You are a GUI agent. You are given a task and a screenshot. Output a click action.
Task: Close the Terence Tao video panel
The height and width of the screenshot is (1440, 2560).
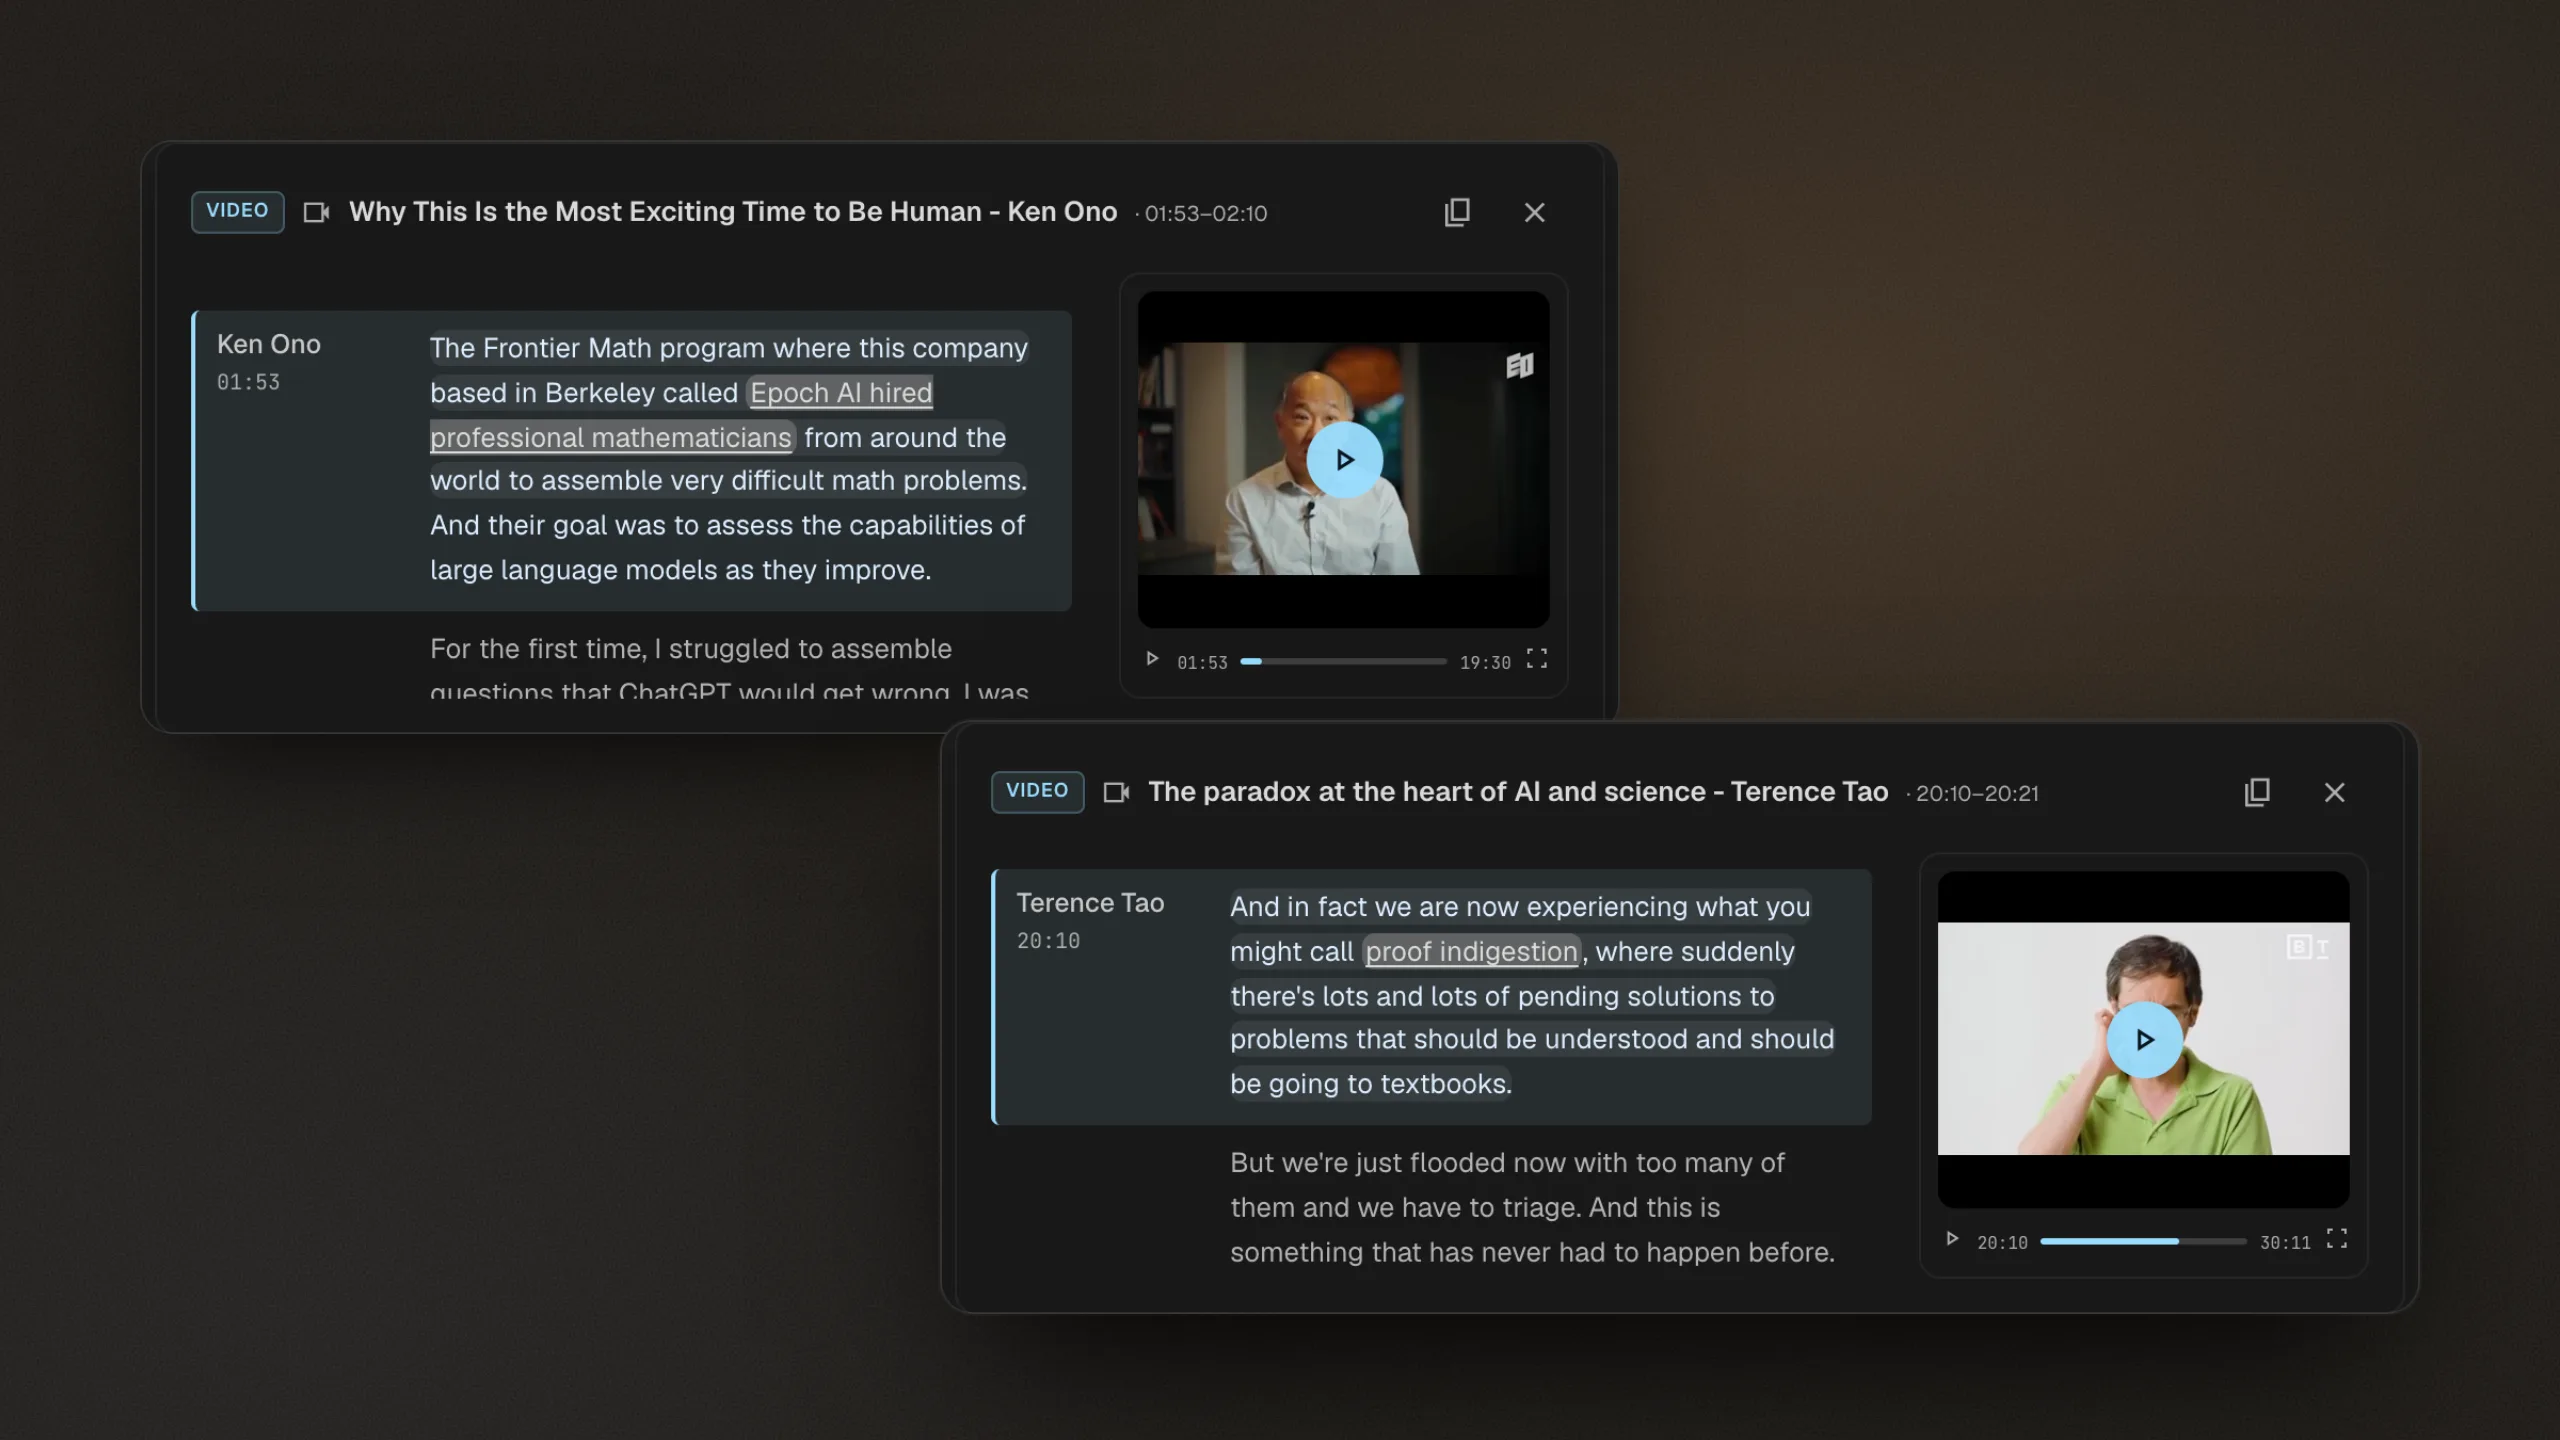[x=2334, y=792]
